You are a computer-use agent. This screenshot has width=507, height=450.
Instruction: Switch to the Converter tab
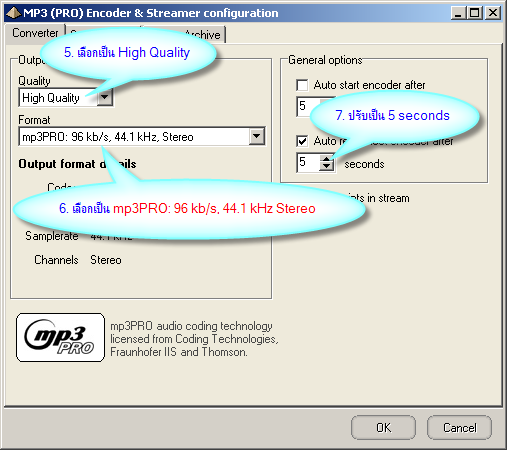coord(35,33)
